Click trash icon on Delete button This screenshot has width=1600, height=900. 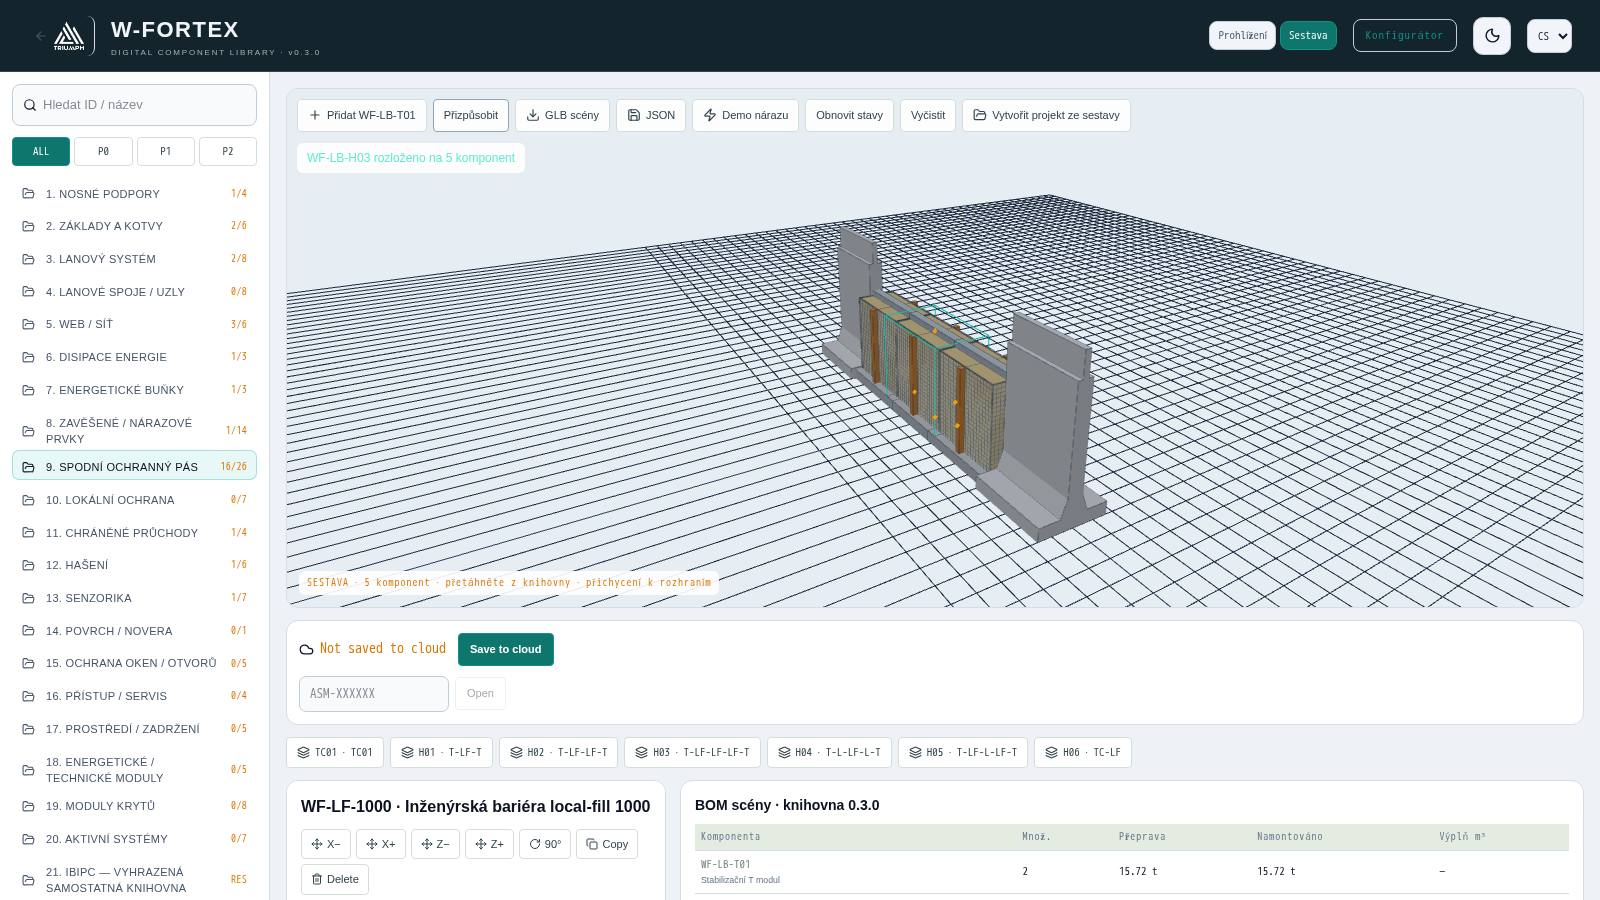317,879
